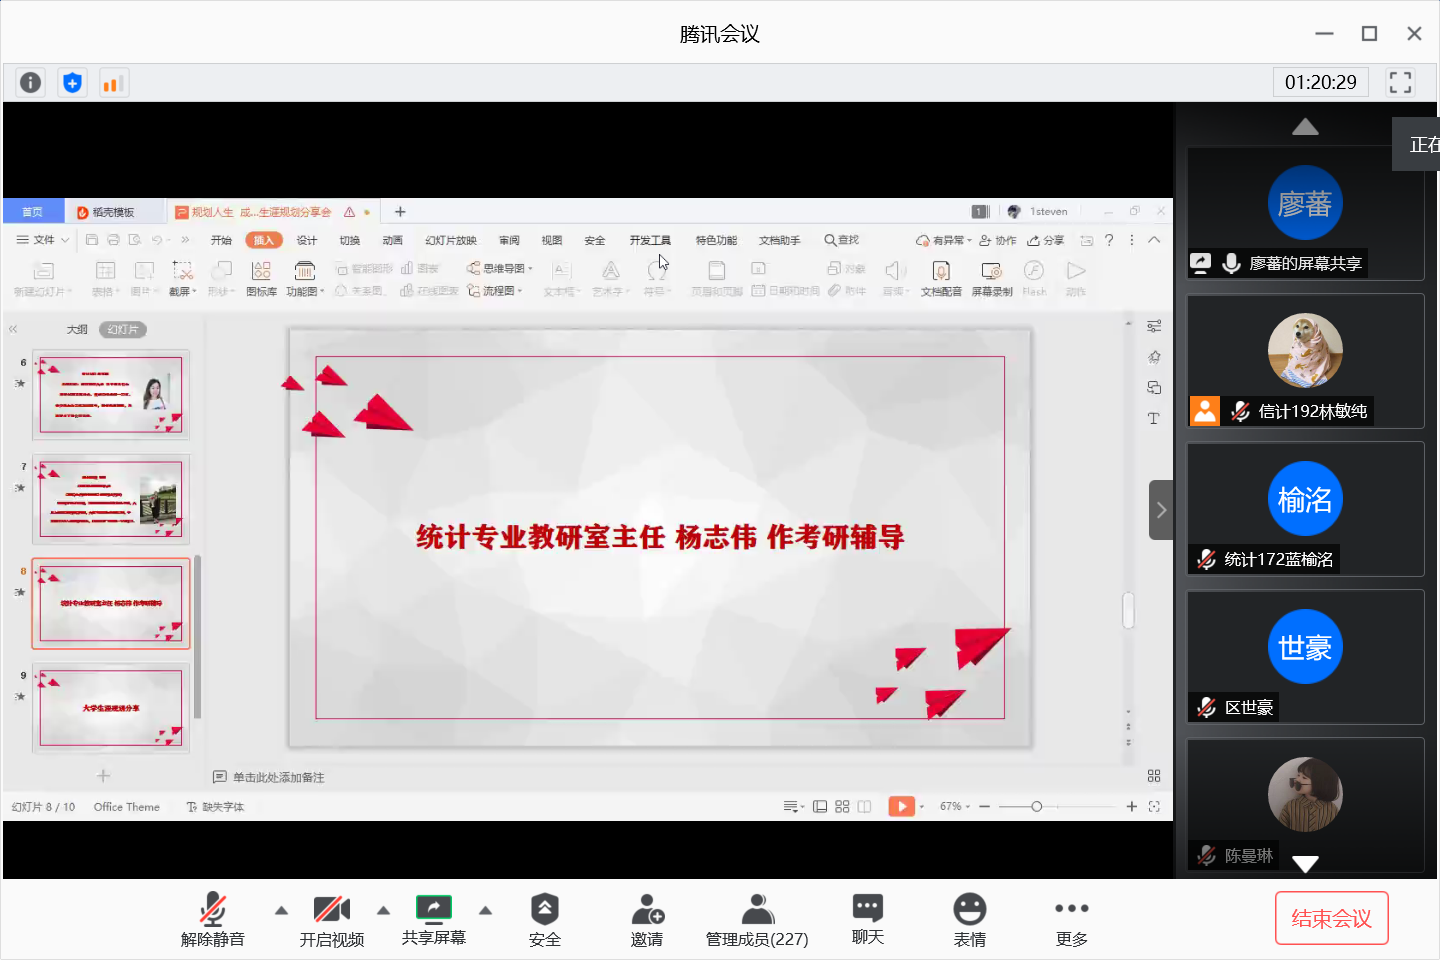Viewport: 1440px width, 960px height.
Task: Open the Chat (聊天) panel
Action: tap(867, 919)
